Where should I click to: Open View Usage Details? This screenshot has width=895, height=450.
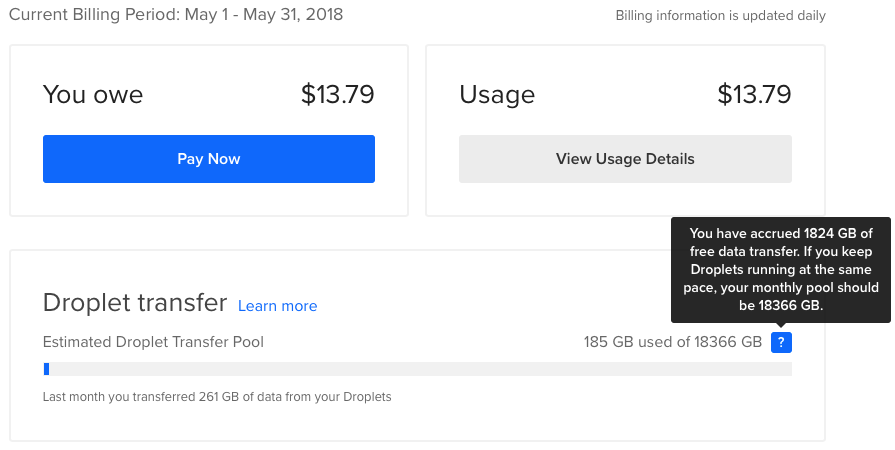(x=625, y=159)
